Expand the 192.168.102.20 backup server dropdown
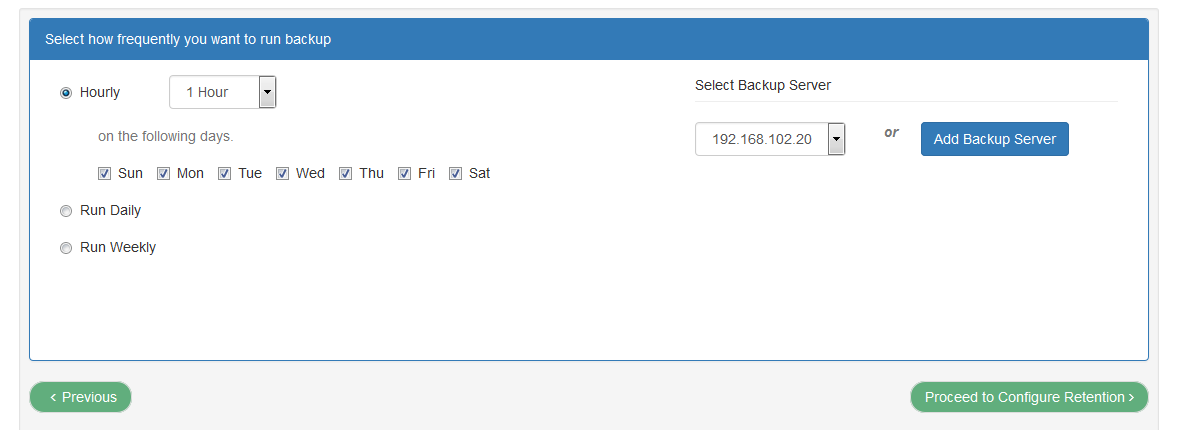Viewport: 1178px width, 430px height. 761,139
